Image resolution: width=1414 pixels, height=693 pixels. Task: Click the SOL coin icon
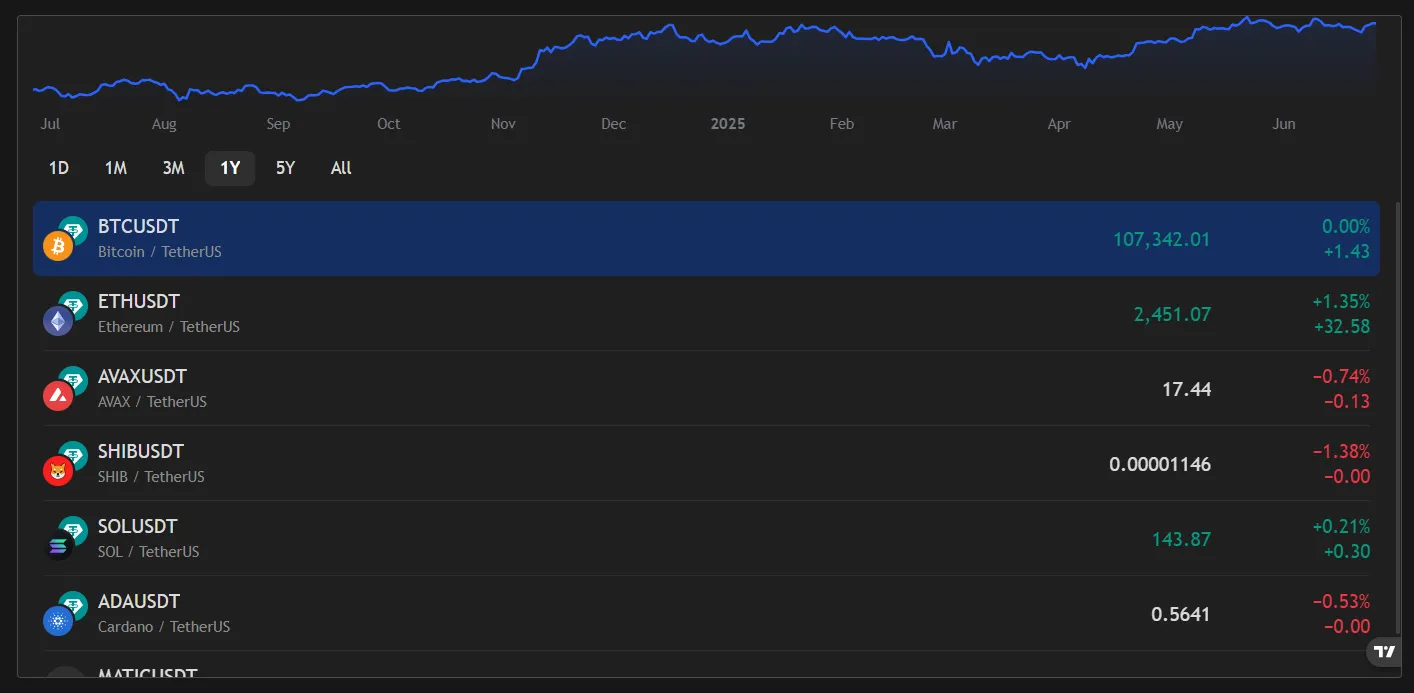[58, 545]
